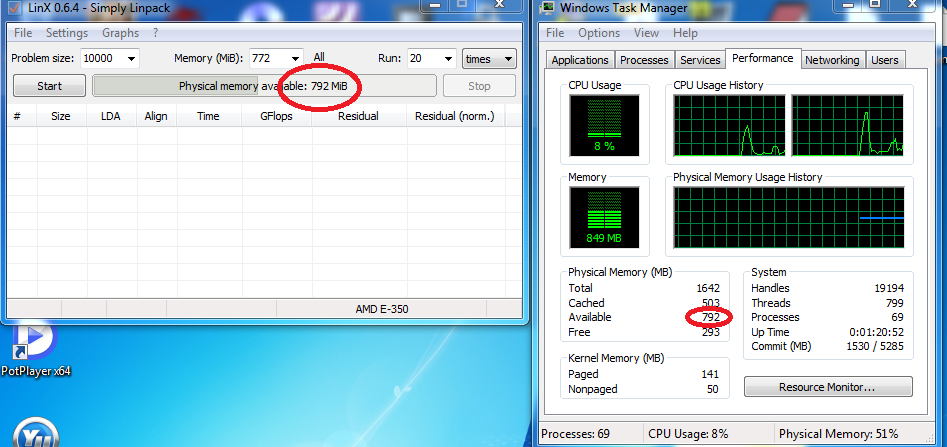Open the Task Manager Help menu
This screenshot has height=447, width=947.
click(x=685, y=33)
